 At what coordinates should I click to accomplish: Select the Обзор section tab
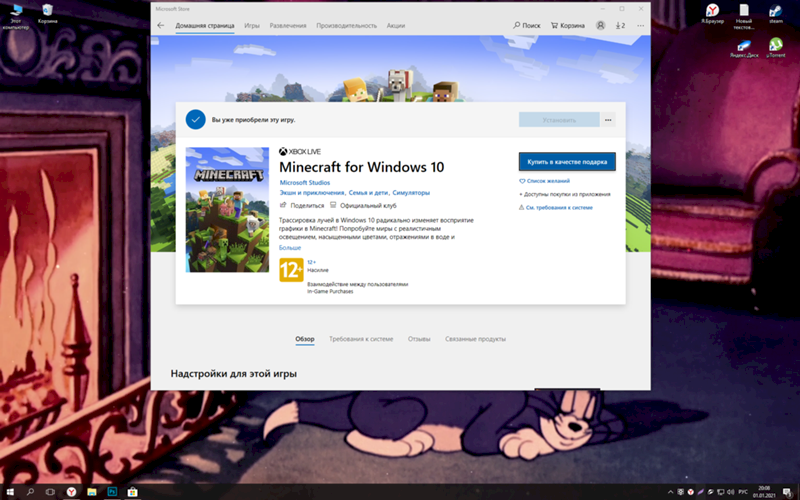[305, 339]
